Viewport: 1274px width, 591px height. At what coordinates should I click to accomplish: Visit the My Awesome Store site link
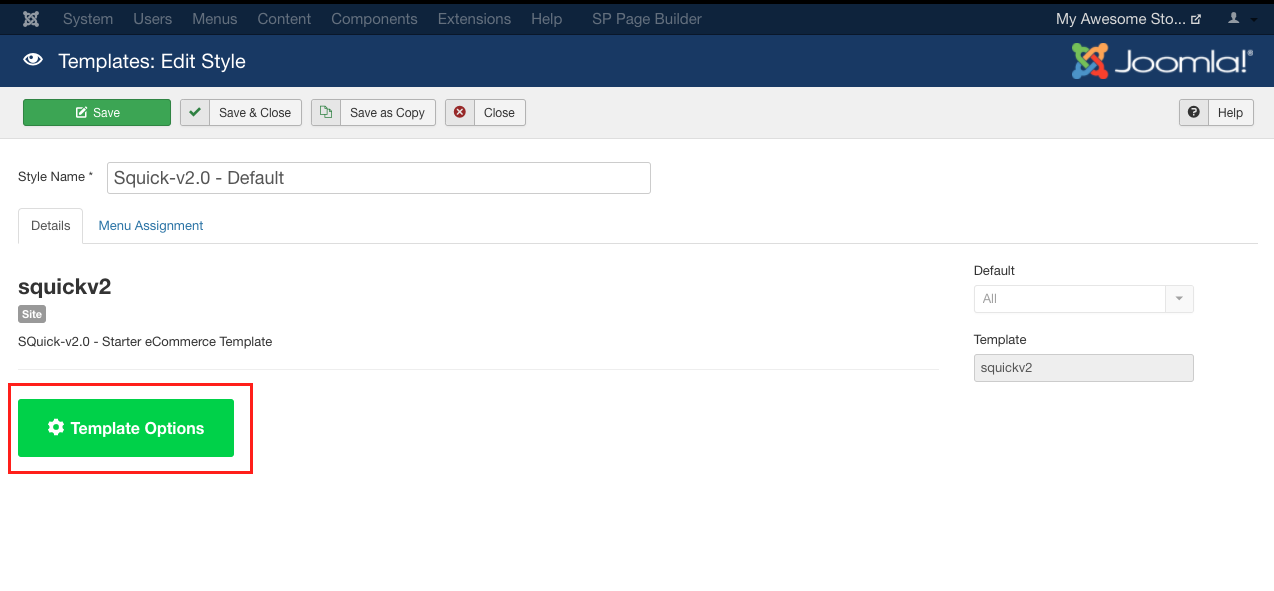click(x=1128, y=19)
